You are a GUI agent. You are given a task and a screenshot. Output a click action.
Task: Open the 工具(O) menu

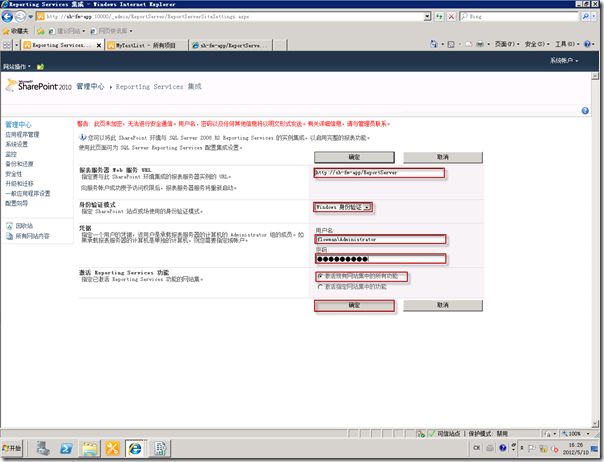coord(567,44)
